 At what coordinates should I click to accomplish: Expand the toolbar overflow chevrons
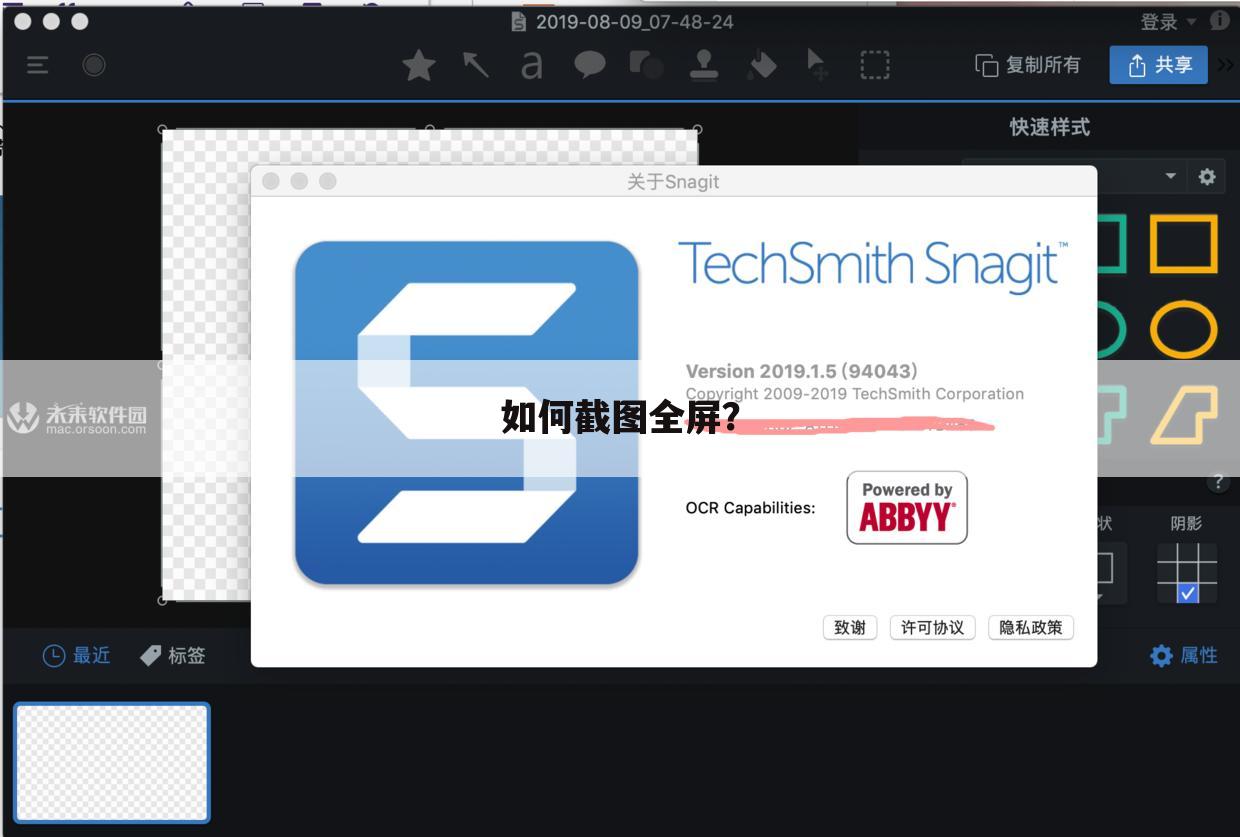(x=1226, y=66)
